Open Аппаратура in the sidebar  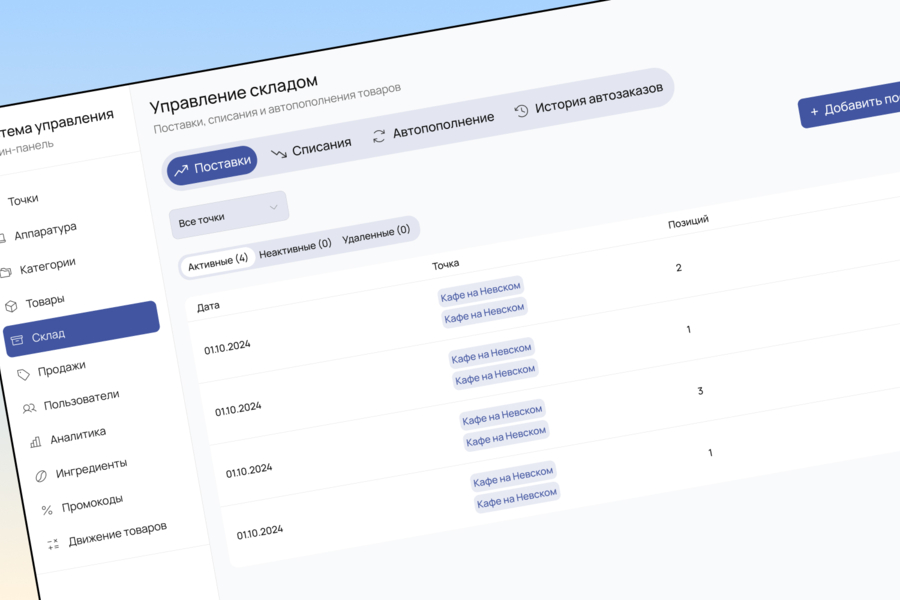[45, 232]
